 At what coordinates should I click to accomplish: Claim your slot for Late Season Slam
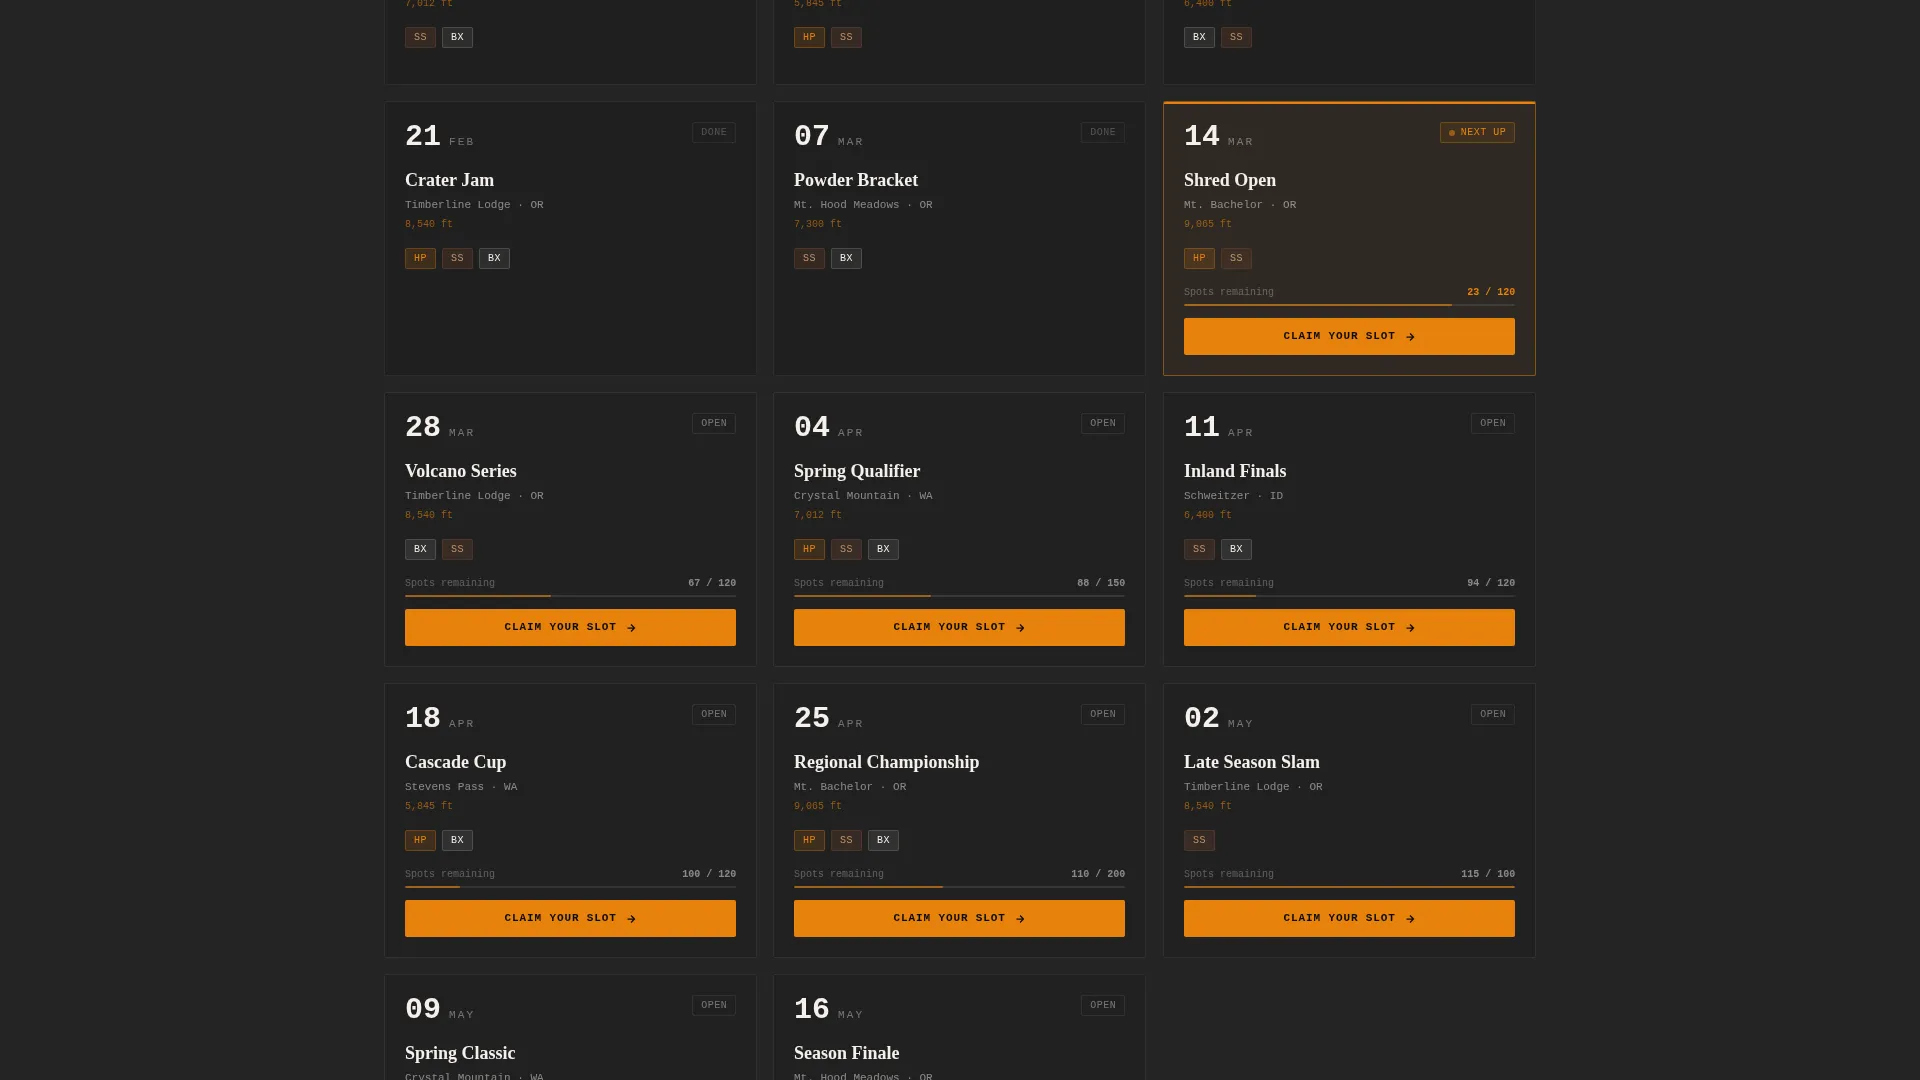pos(1349,919)
